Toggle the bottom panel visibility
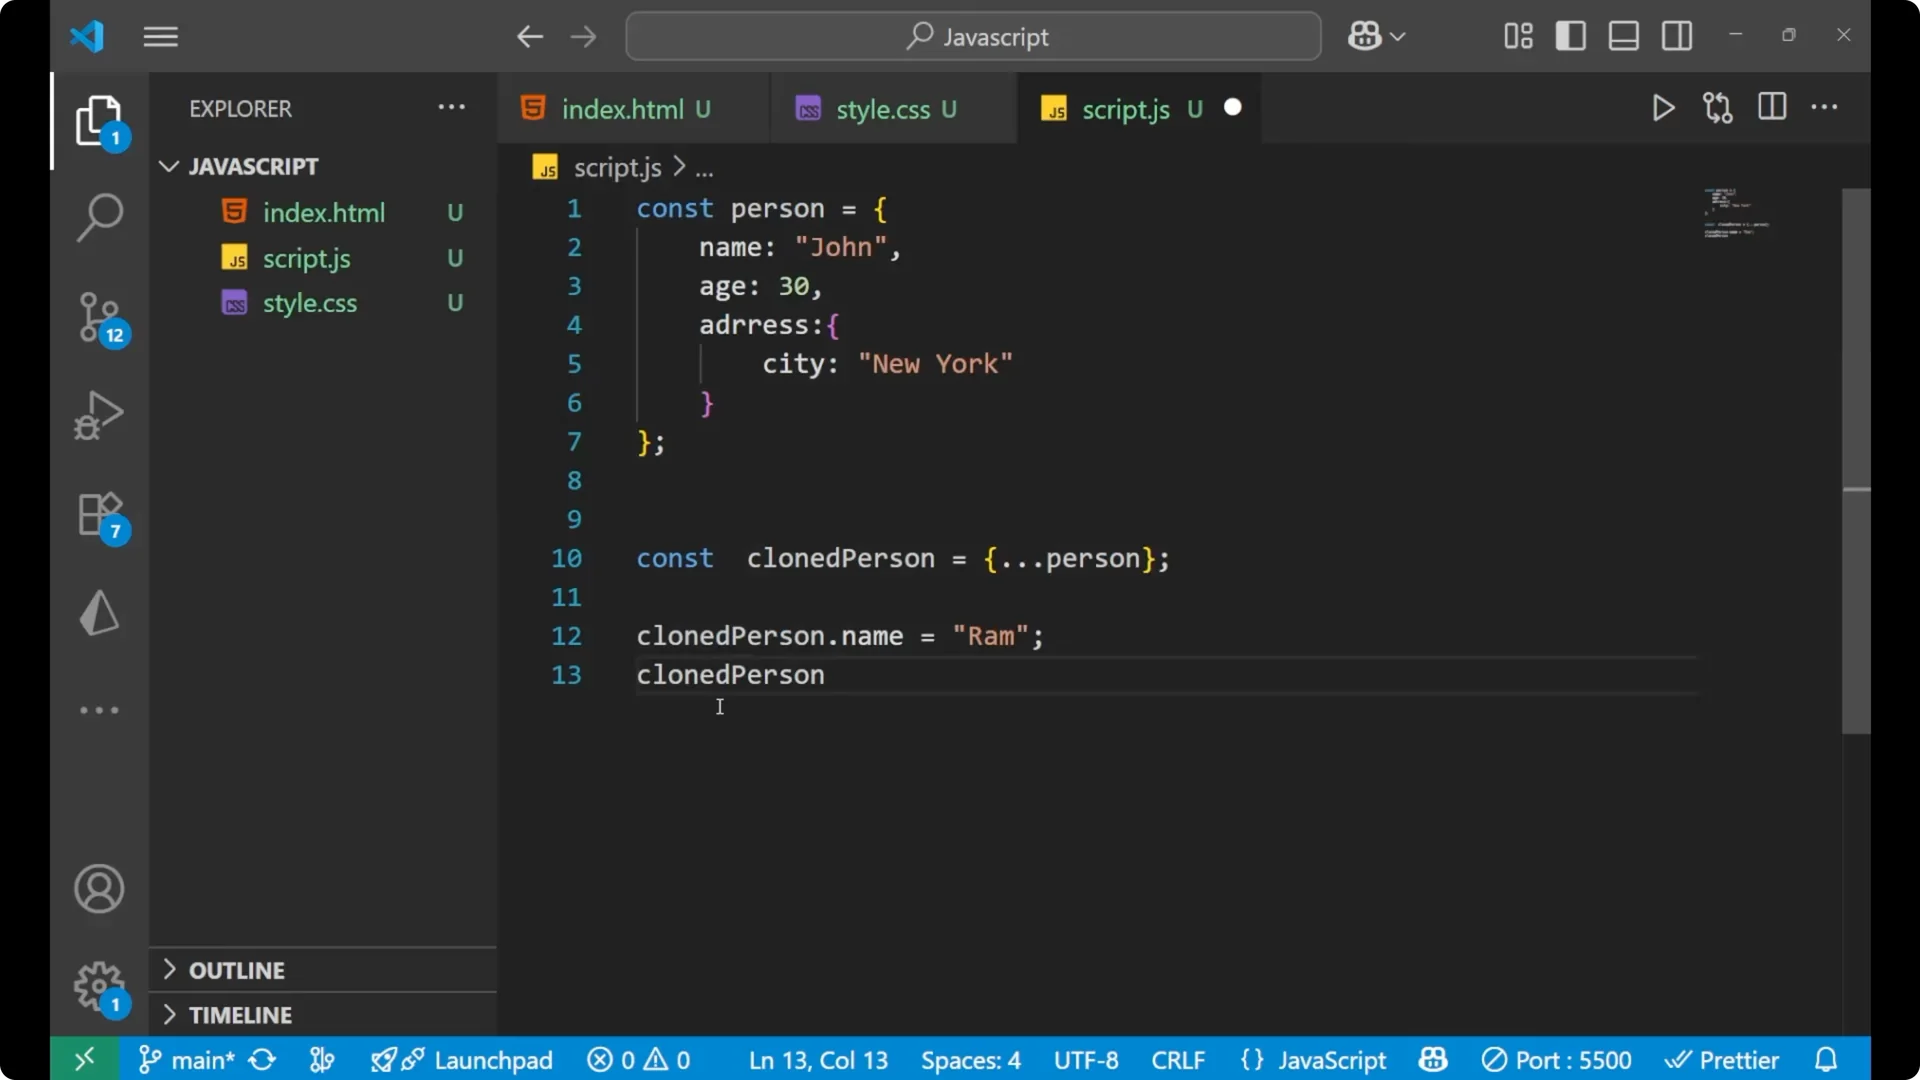1920x1080 pixels. (x=1623, y=35)
